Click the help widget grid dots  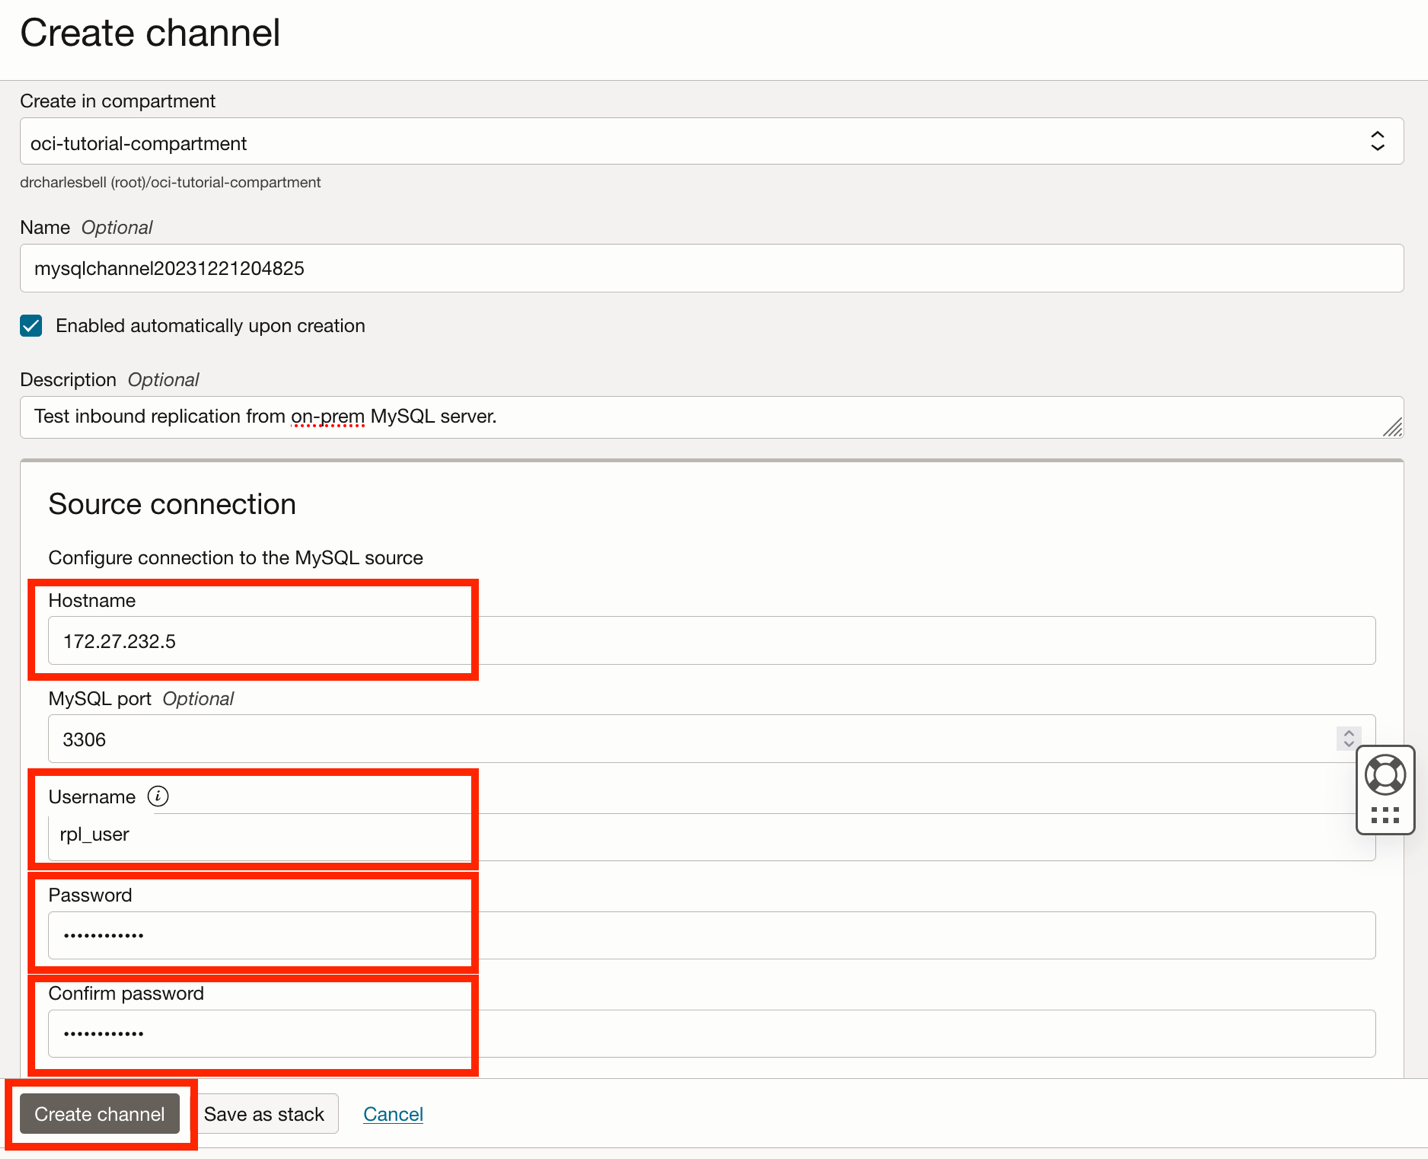click(x=1385, y=816)
